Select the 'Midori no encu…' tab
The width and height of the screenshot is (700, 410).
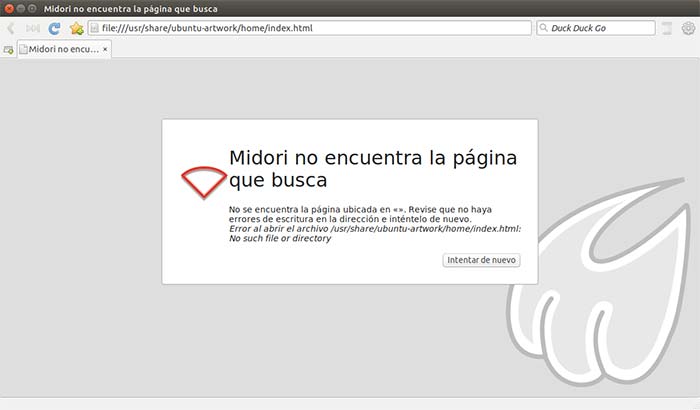[64, 49]
